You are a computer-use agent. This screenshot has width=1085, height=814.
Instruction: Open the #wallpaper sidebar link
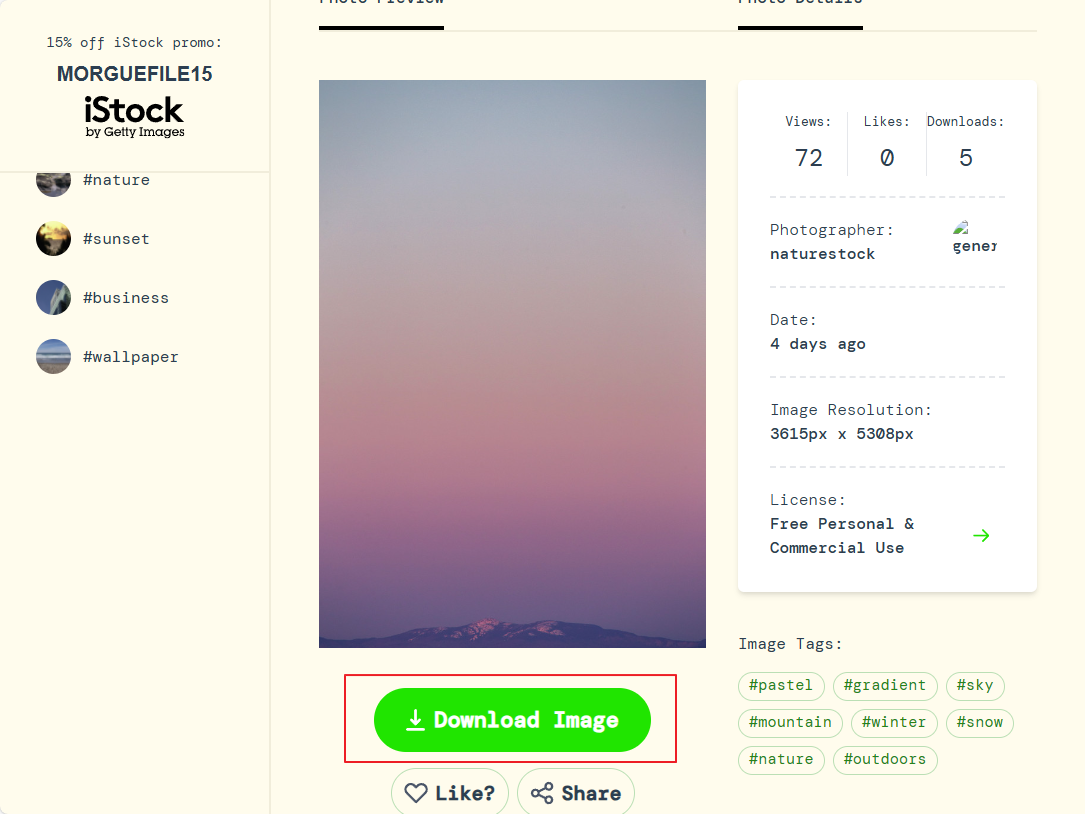pyautogui.click(x=131, y=357)
